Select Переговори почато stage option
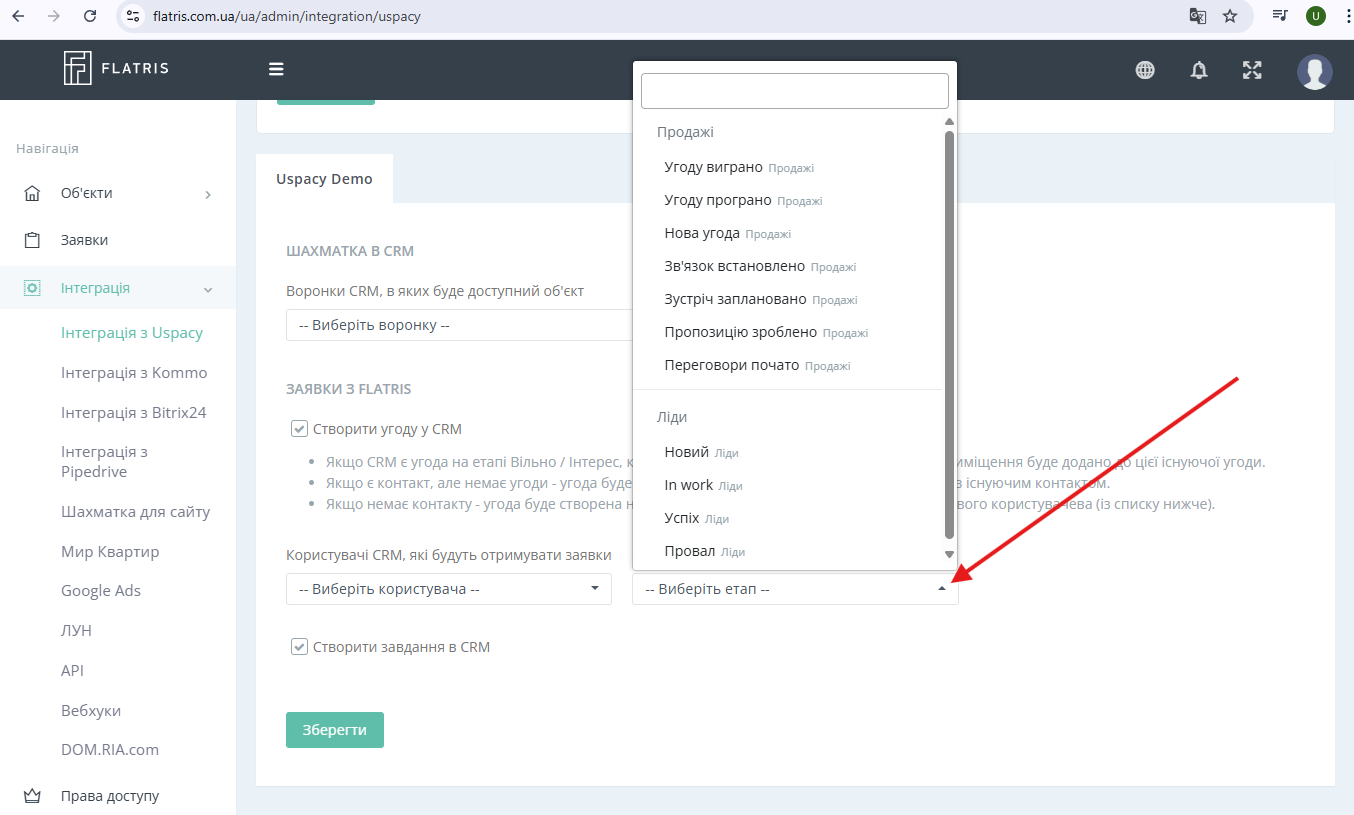Image resolution: width=1354 pixels, height=815 pixels. coord(788,365)
